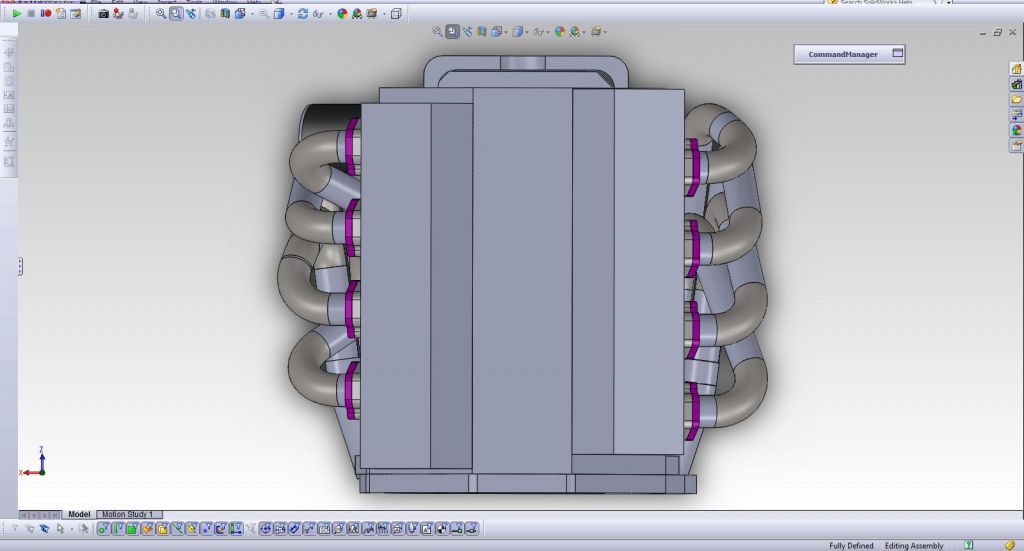The width and height of the screenshot is (1024, 551).
Task: Open SolidWorks Resources home tab in task pane
Action: click(x=1016, y=69)
